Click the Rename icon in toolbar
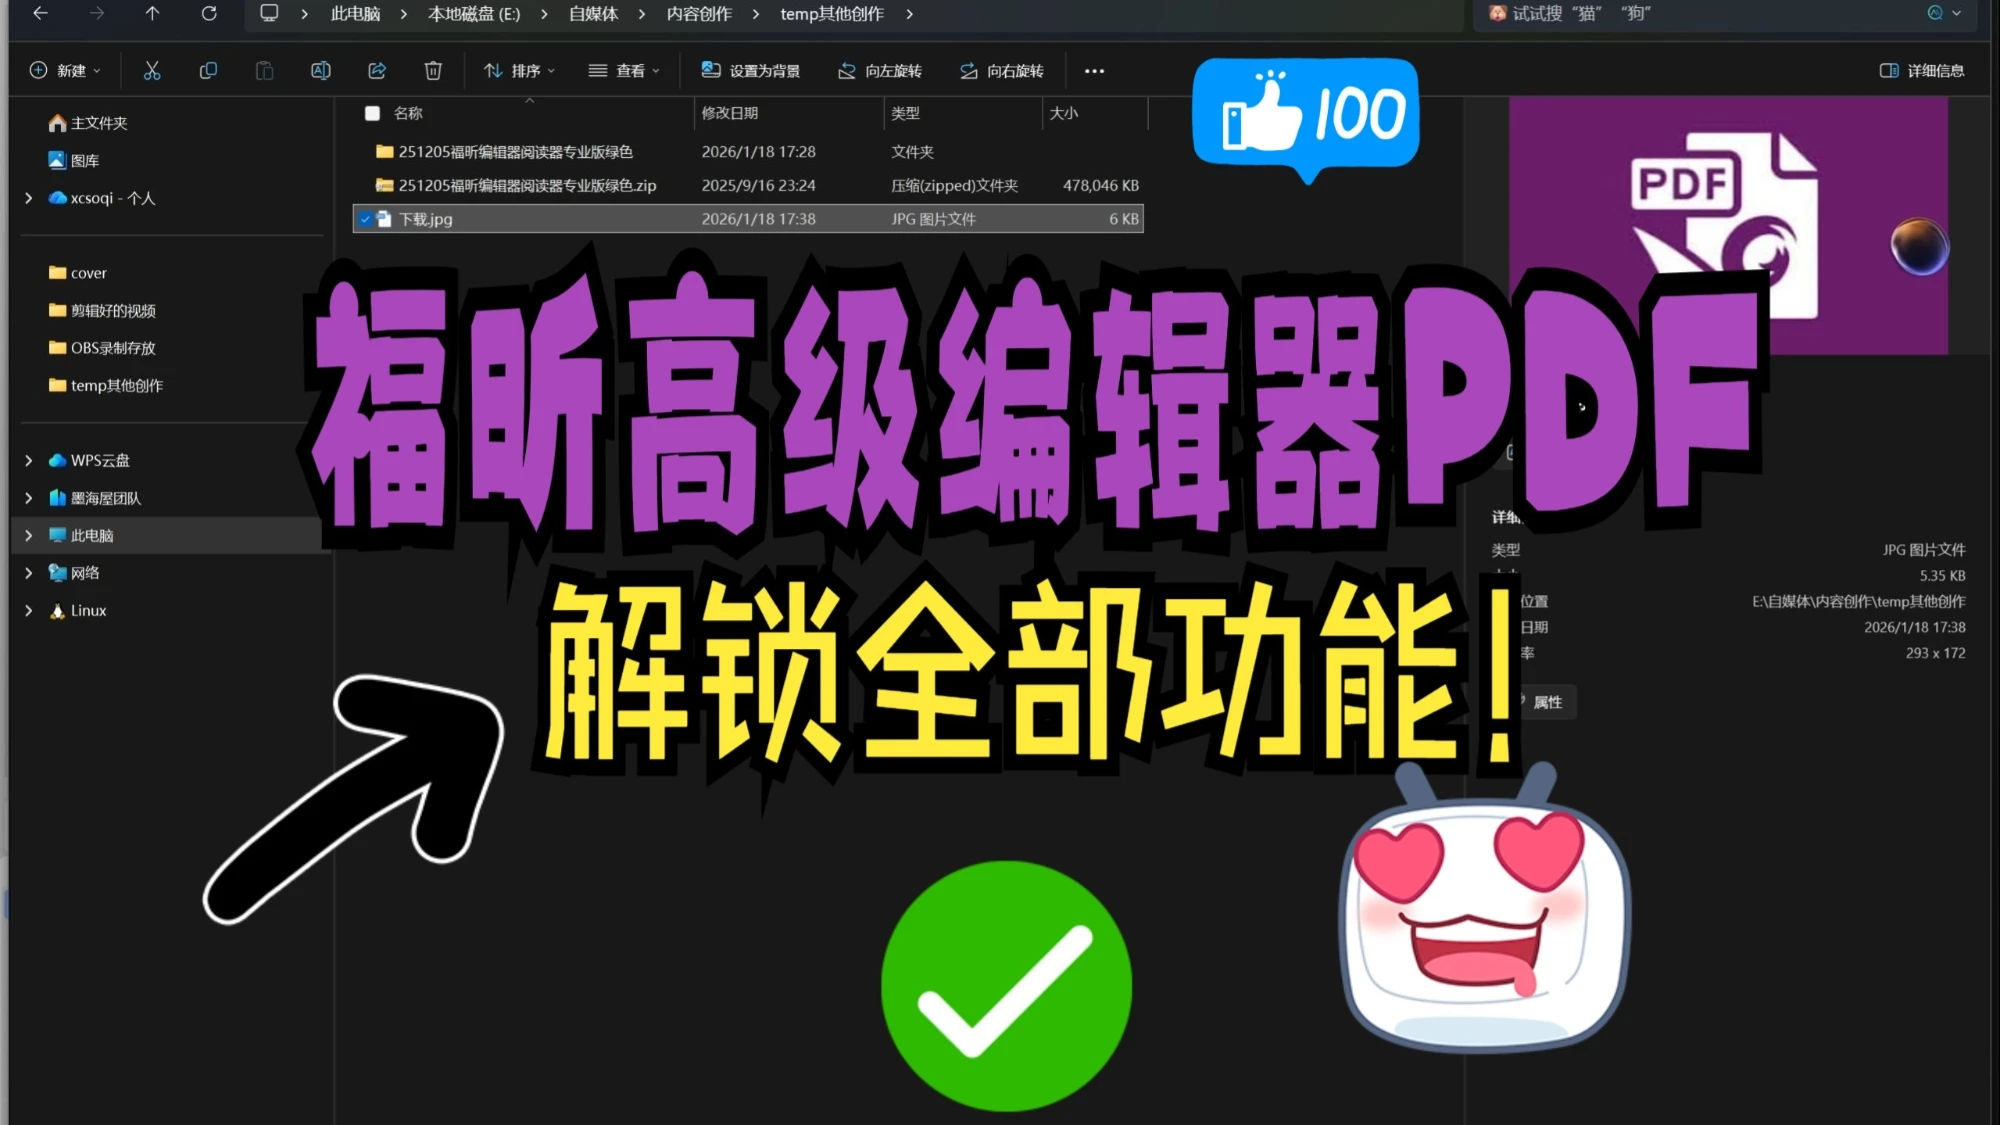This screenshot has height=1125, width=2000. click(321, 71)
